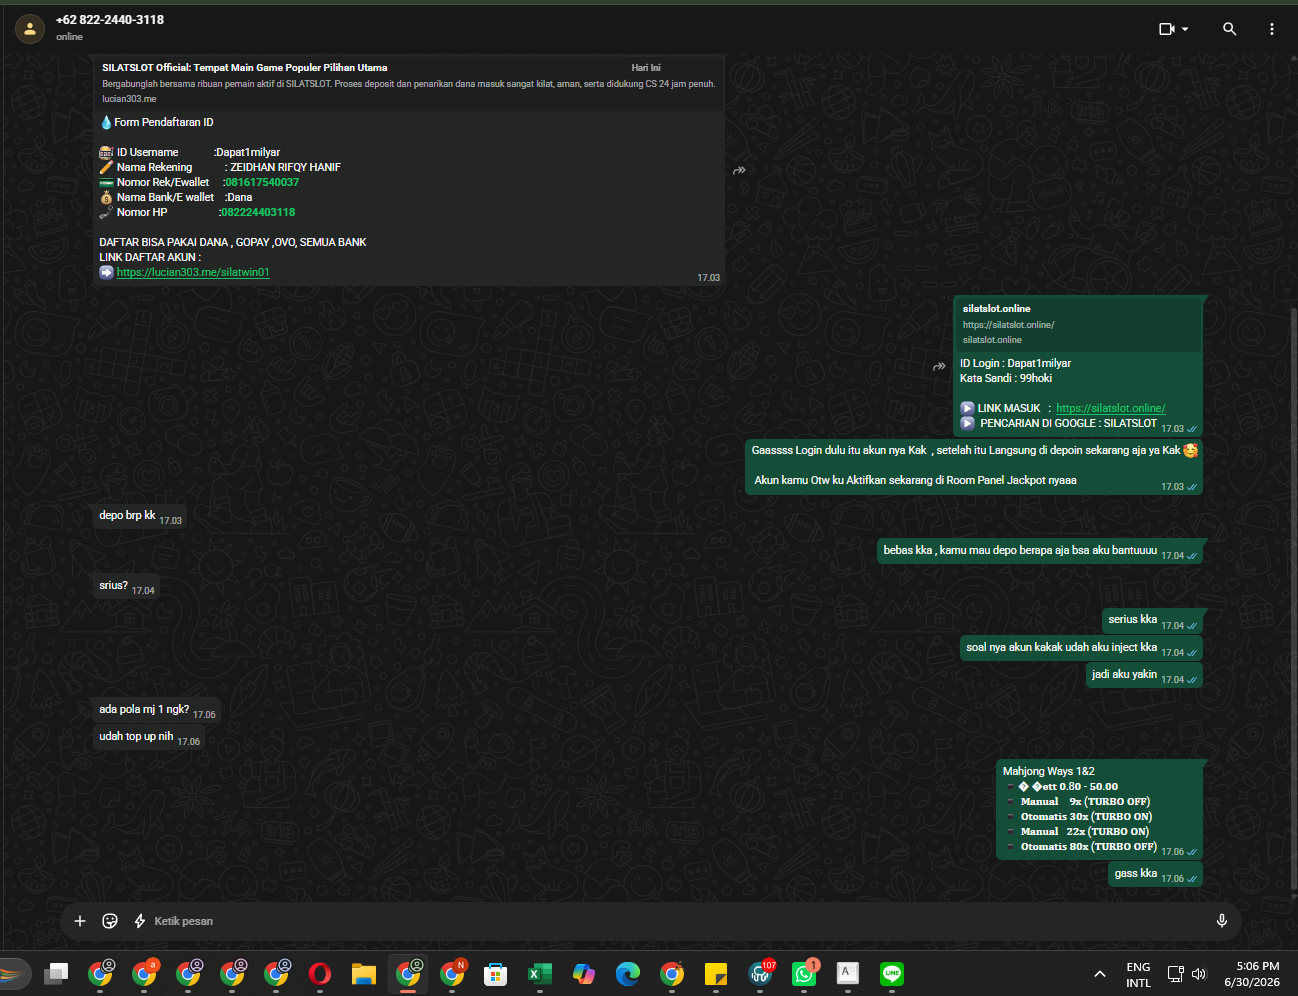Open WhatsApp from the taskbar

point(805,973)
